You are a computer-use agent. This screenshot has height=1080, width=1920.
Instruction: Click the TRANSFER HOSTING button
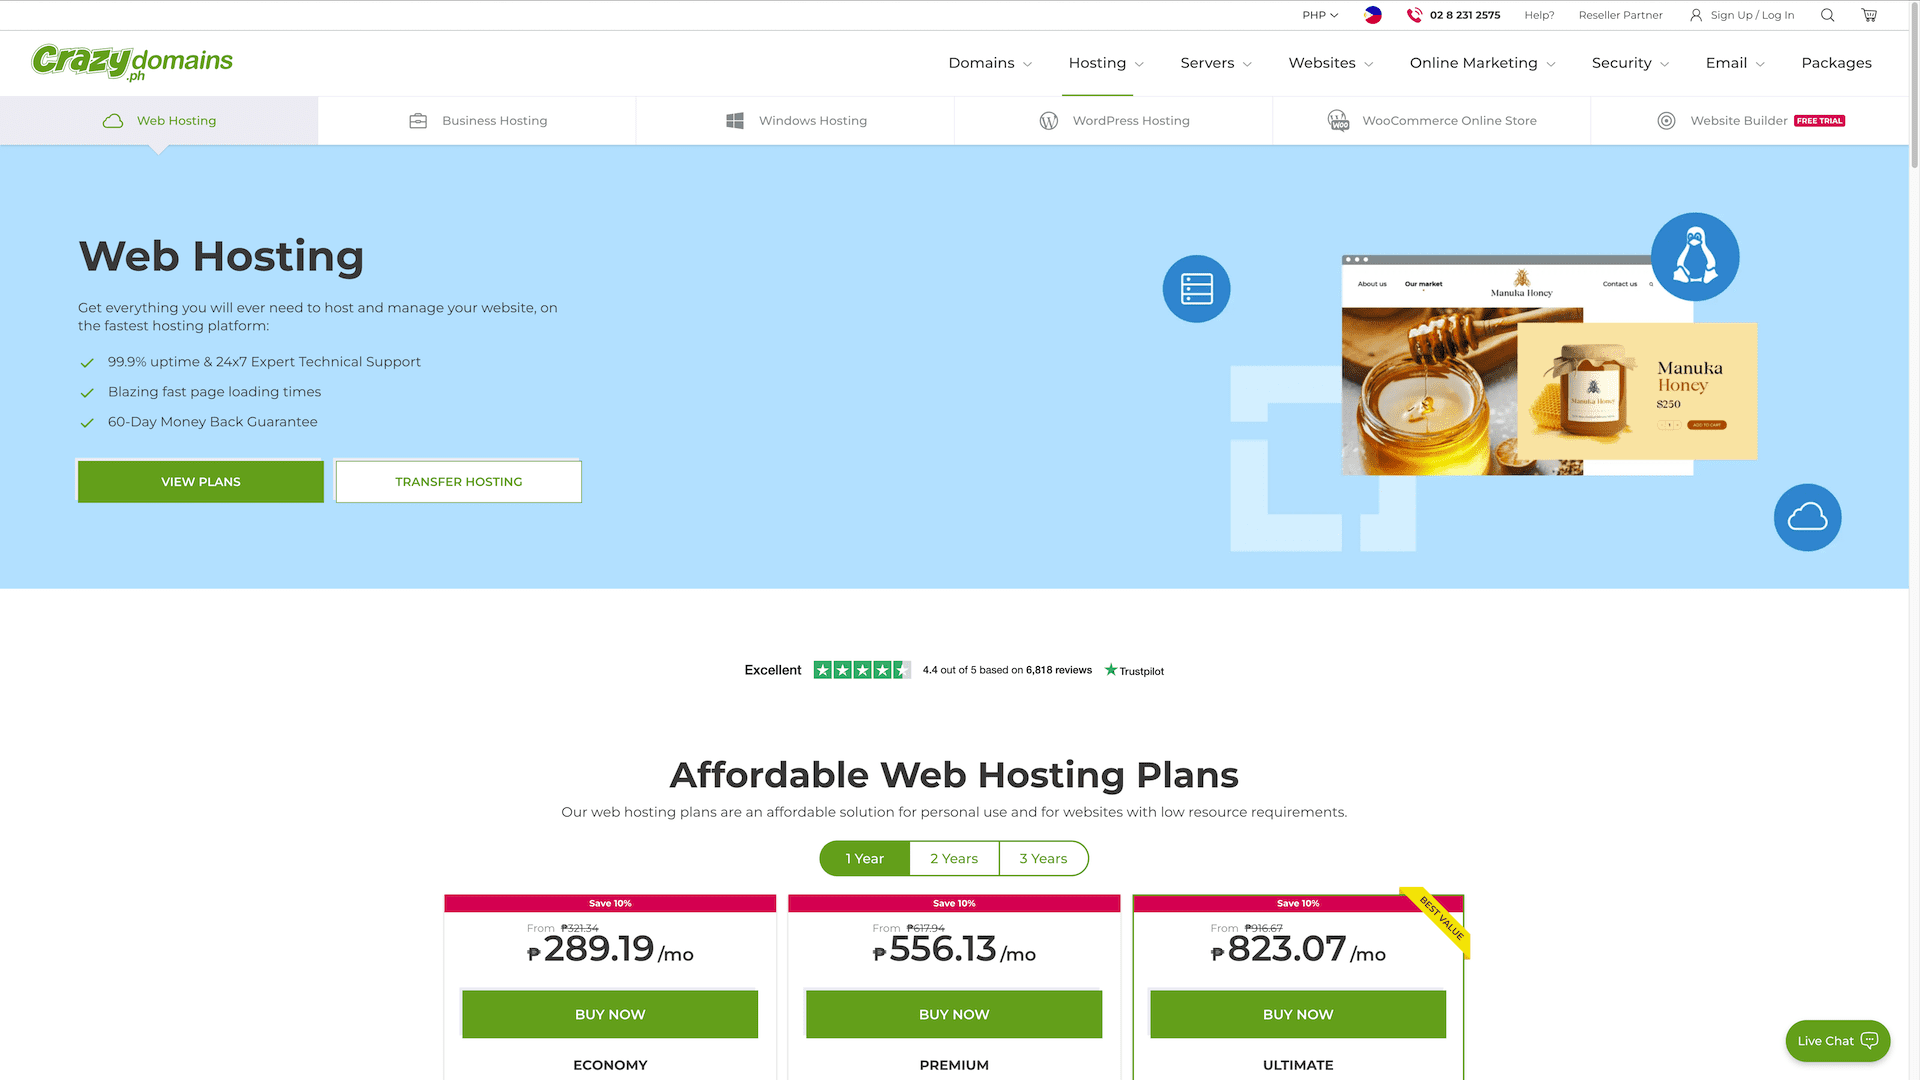459,482
